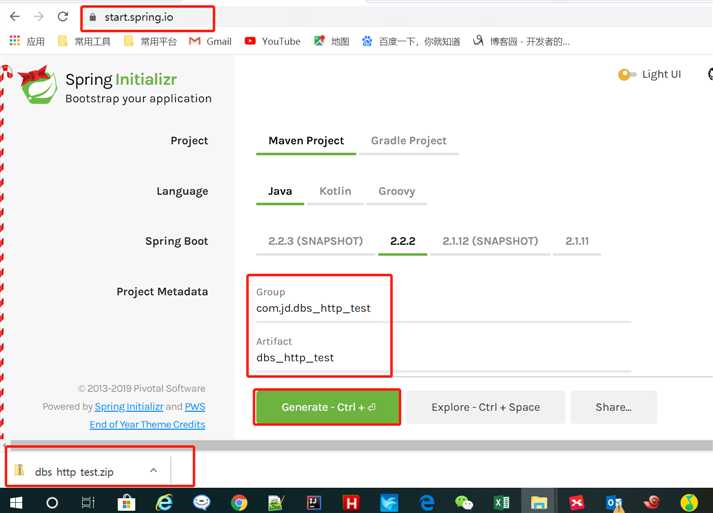The image size is (713, 513).
Task: Launch IntelliJ IDEA from taskbar
Action: [x=314, y=503]
